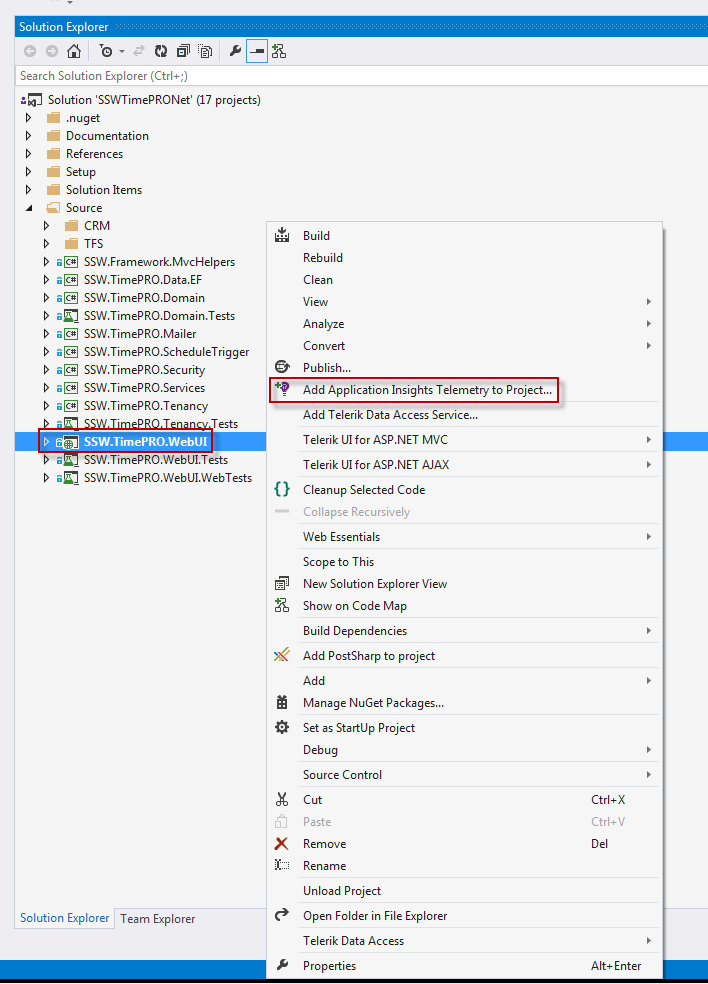This screenshot has height=984, width=708.
Task: Click the Collapse All toolbar icon
Action: 183,51
